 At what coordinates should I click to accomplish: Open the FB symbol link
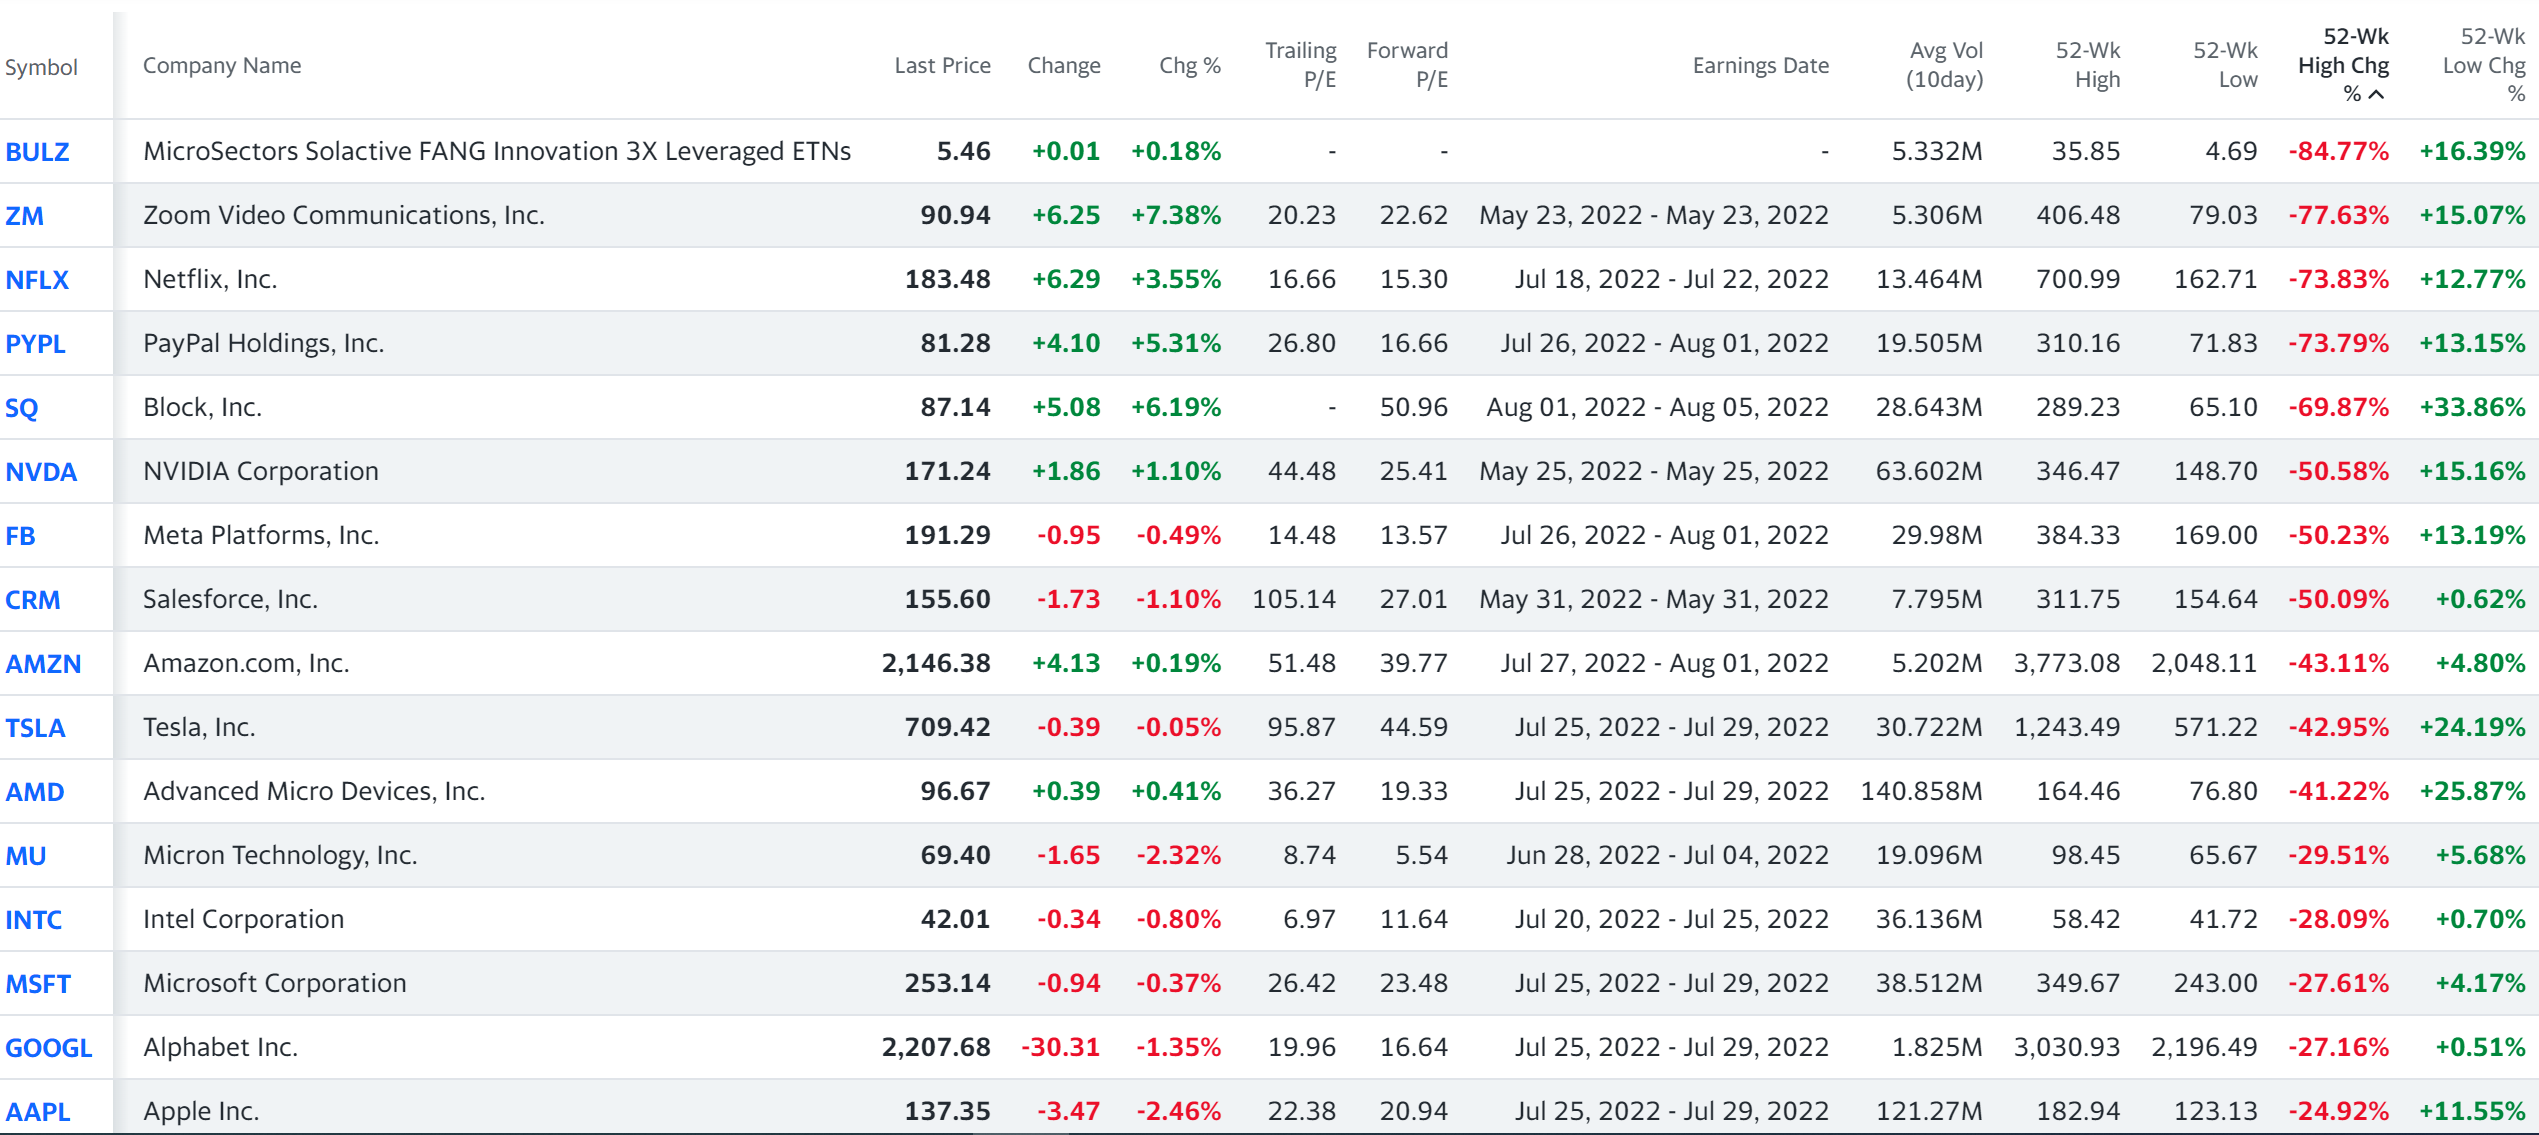coord(20,536)
